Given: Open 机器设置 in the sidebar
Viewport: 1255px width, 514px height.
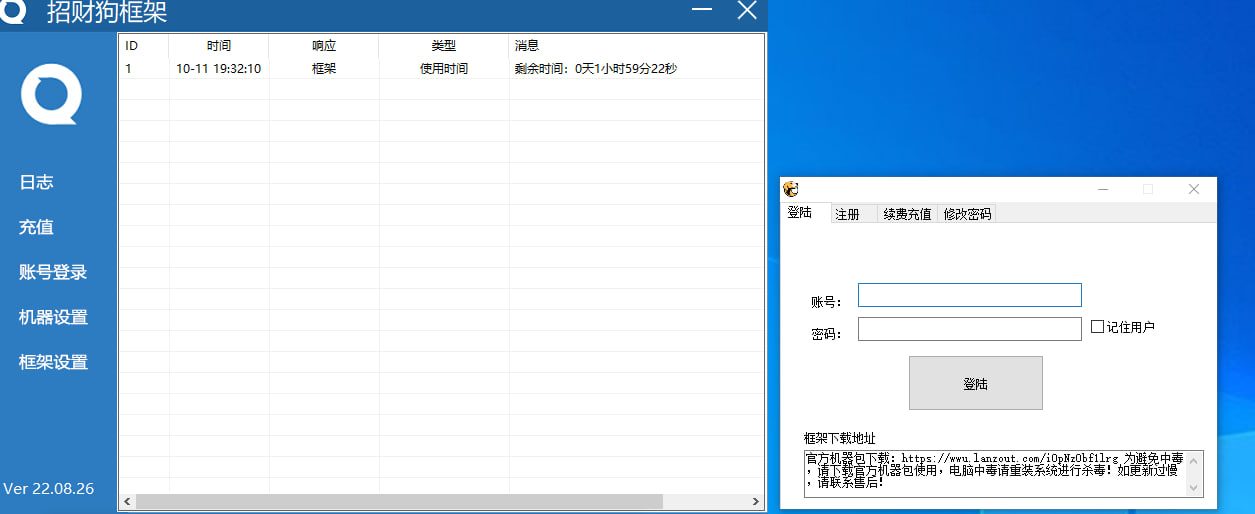Looking at the screenshot, I should coord(53,317).
